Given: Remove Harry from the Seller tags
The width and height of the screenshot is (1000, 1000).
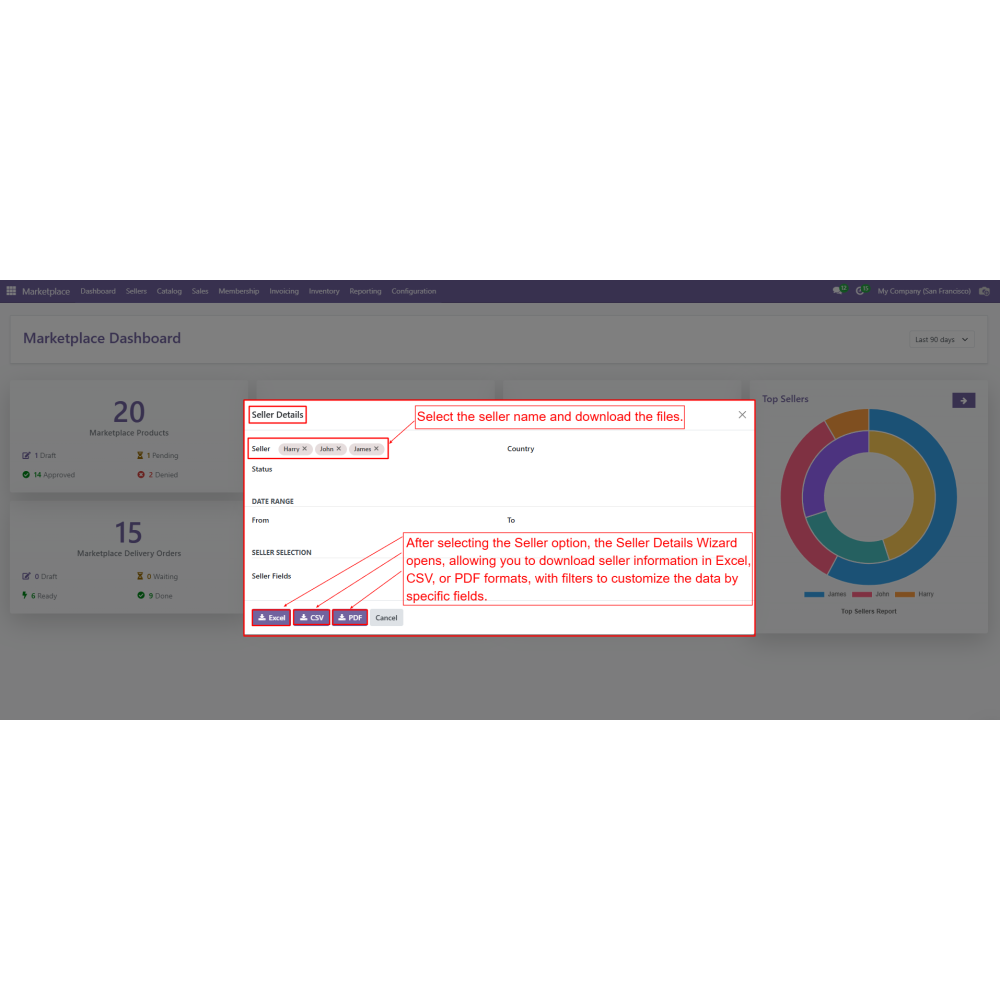Looking at the screenshot, I should (x=305, y=449).
